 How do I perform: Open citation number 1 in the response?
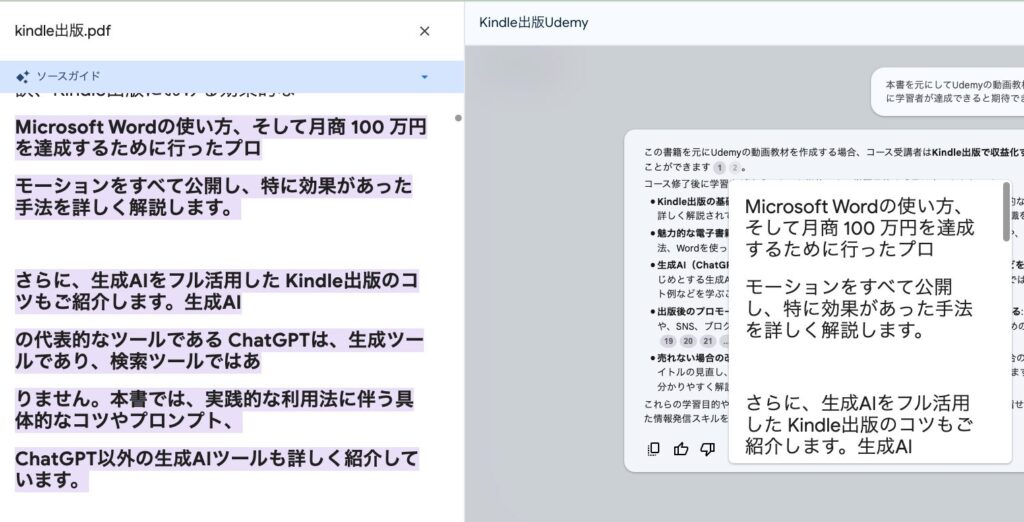719,168
